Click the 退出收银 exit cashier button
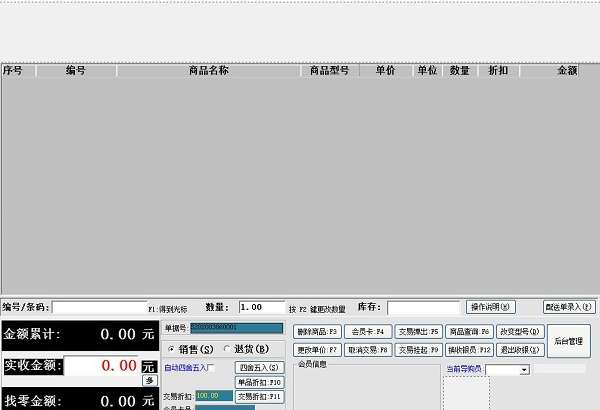 pyautogui.click(x=520, y=350)
